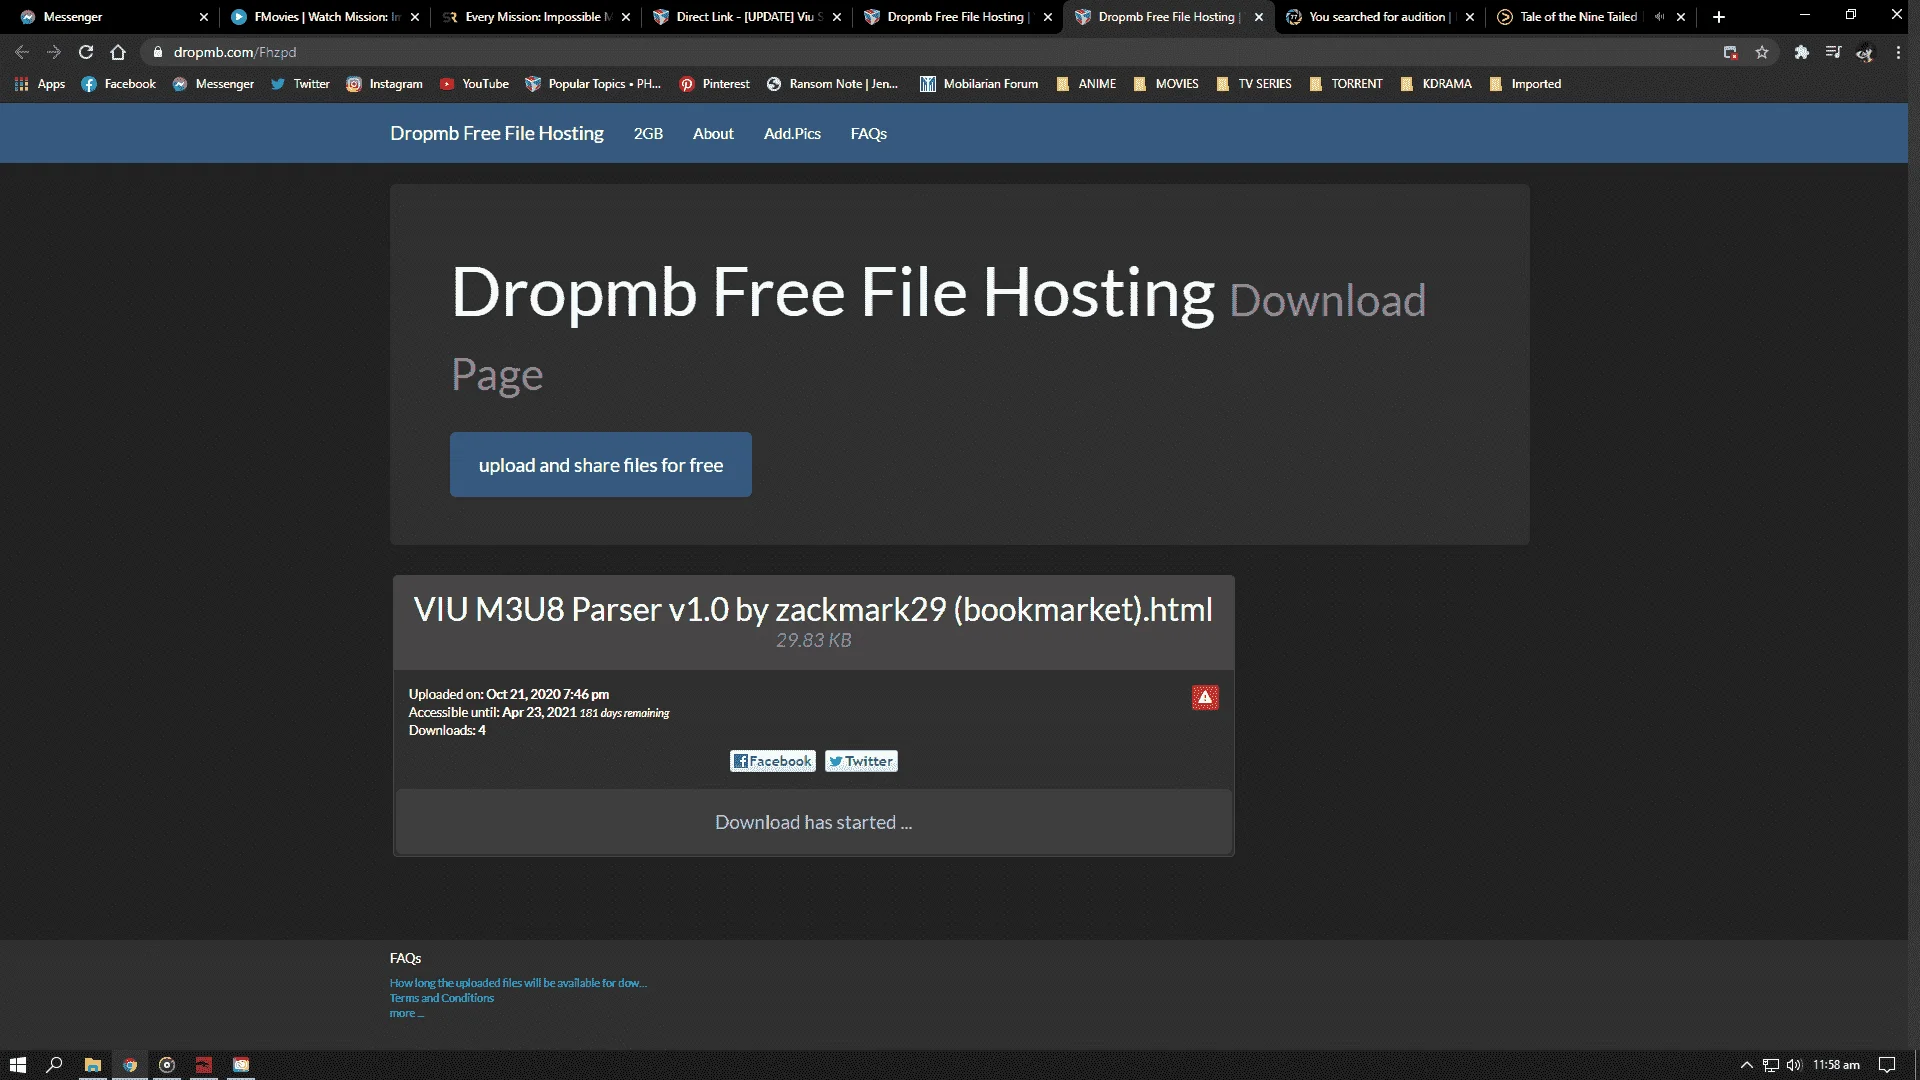The width and height of the screenshot is (1920, 1080).
Task: Go forward using browser forward arrow
Action: 54,52
